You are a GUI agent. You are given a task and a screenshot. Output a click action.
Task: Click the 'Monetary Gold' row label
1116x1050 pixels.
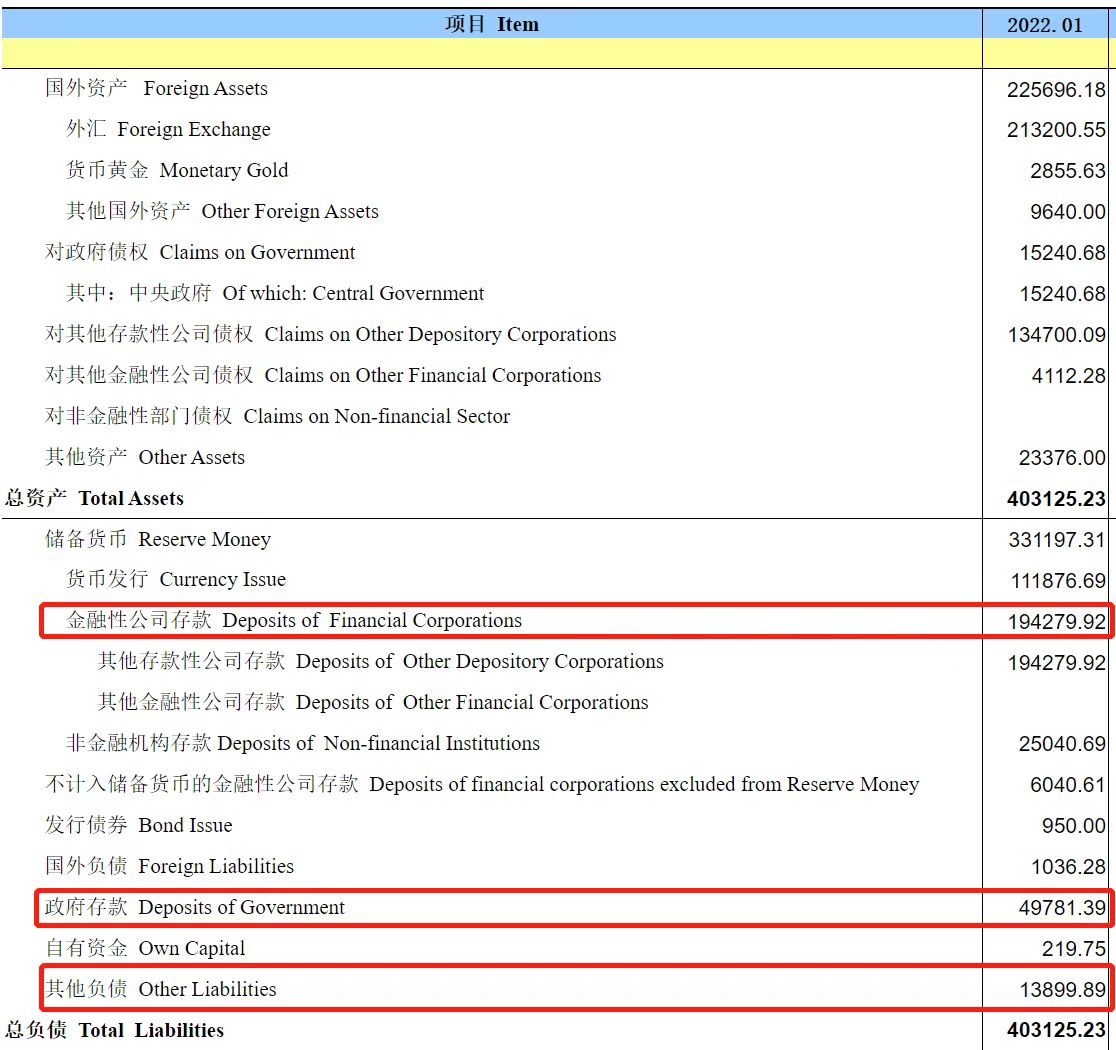point(177,170)
